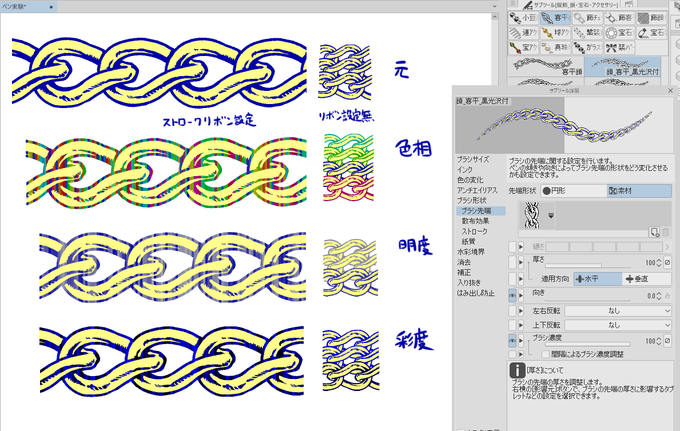This screenshot has width=680, height=431.
Task: Select the 小豆 chain sub tool group
Action: point(523,18)
